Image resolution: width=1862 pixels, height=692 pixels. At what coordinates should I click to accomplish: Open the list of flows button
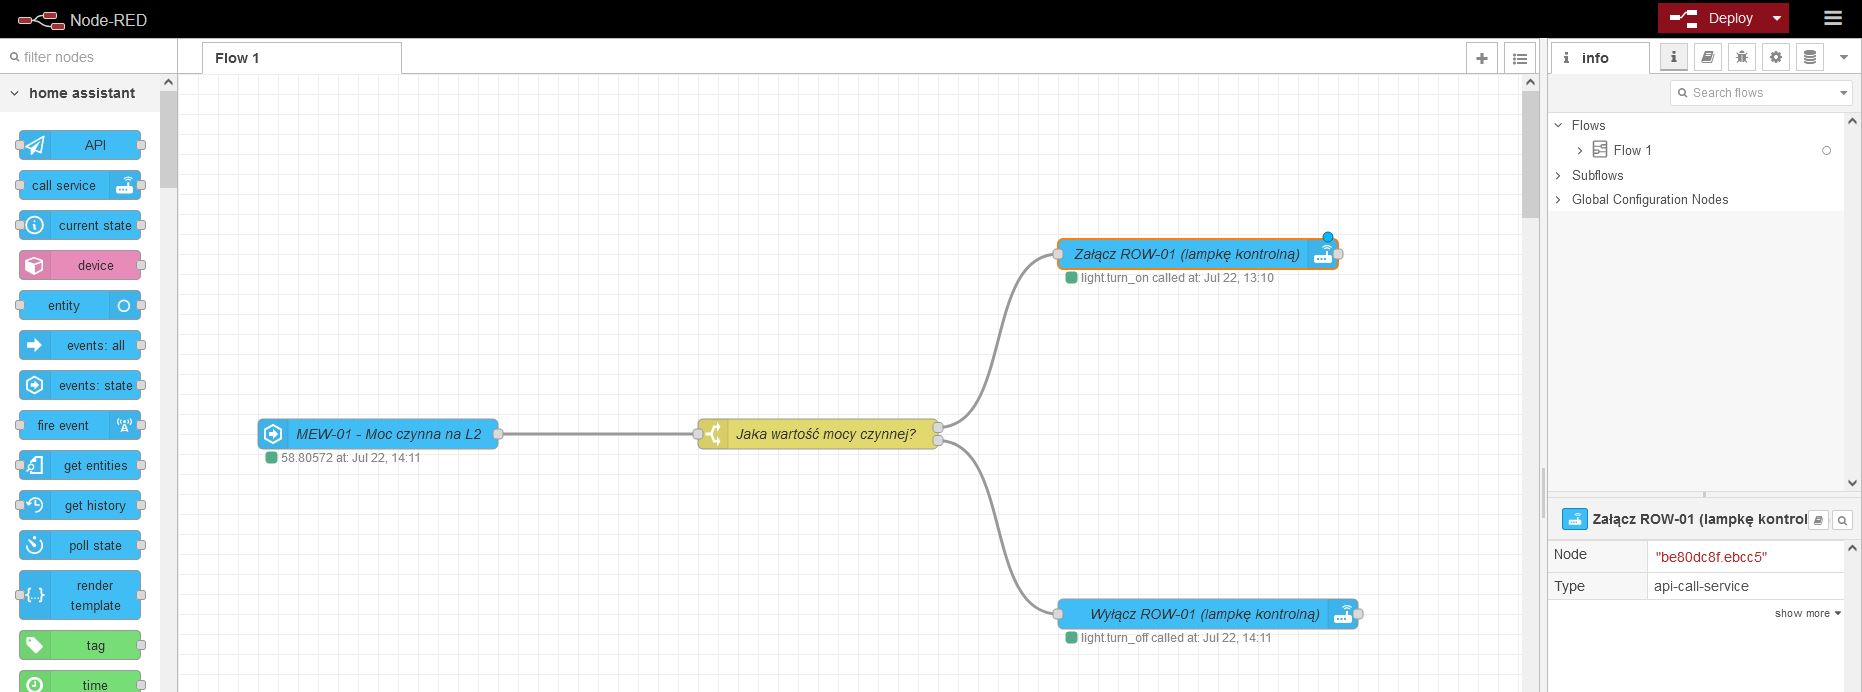click(1519, 58)
